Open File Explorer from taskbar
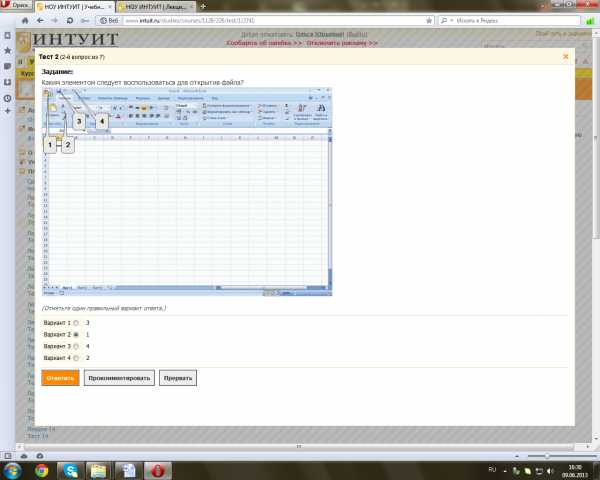Viewport: 600px width, 480px height. (x=99, y=471)
